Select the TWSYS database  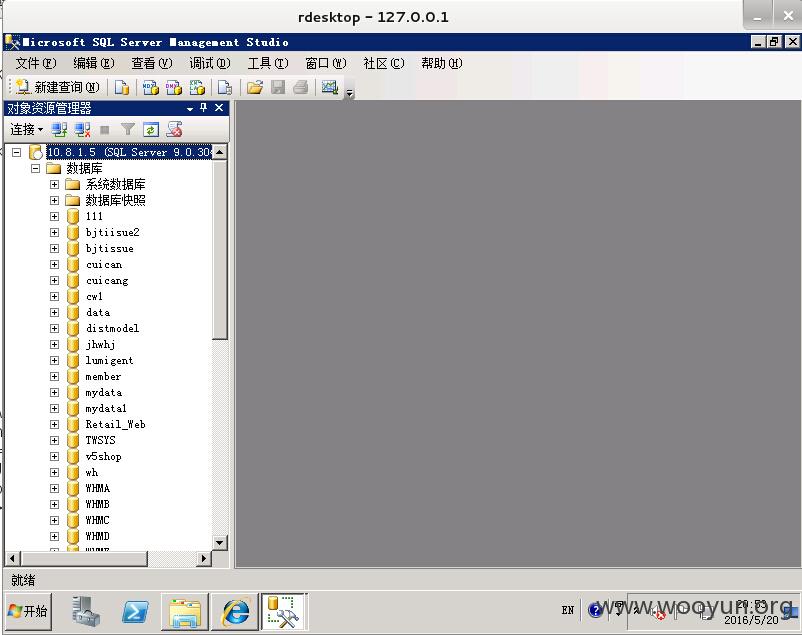click(100, 440)
